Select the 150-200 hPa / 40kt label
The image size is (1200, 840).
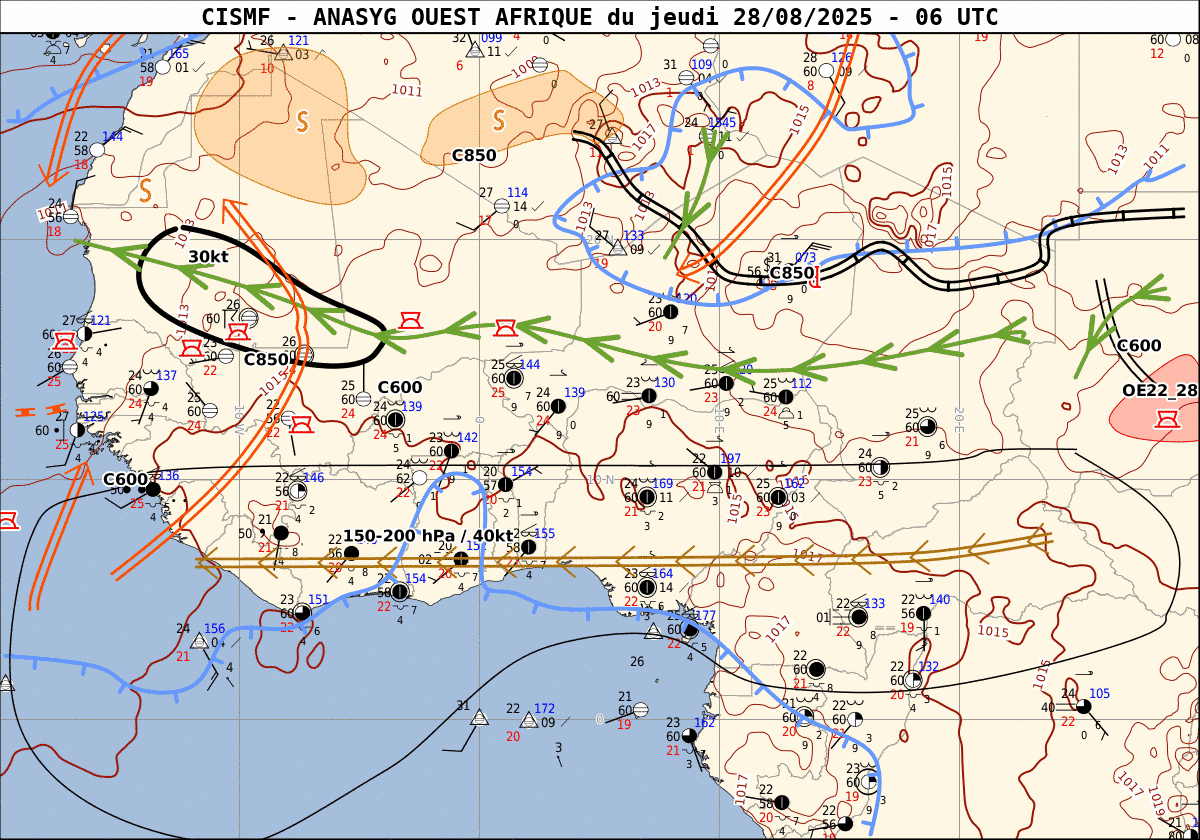point(428,536)
